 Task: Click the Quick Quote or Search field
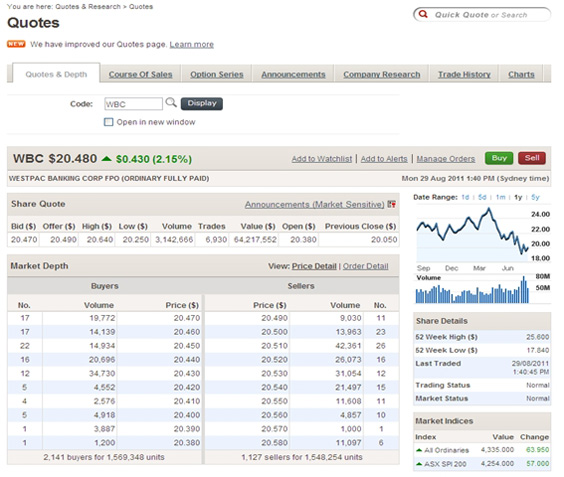(x=482, y=15)
